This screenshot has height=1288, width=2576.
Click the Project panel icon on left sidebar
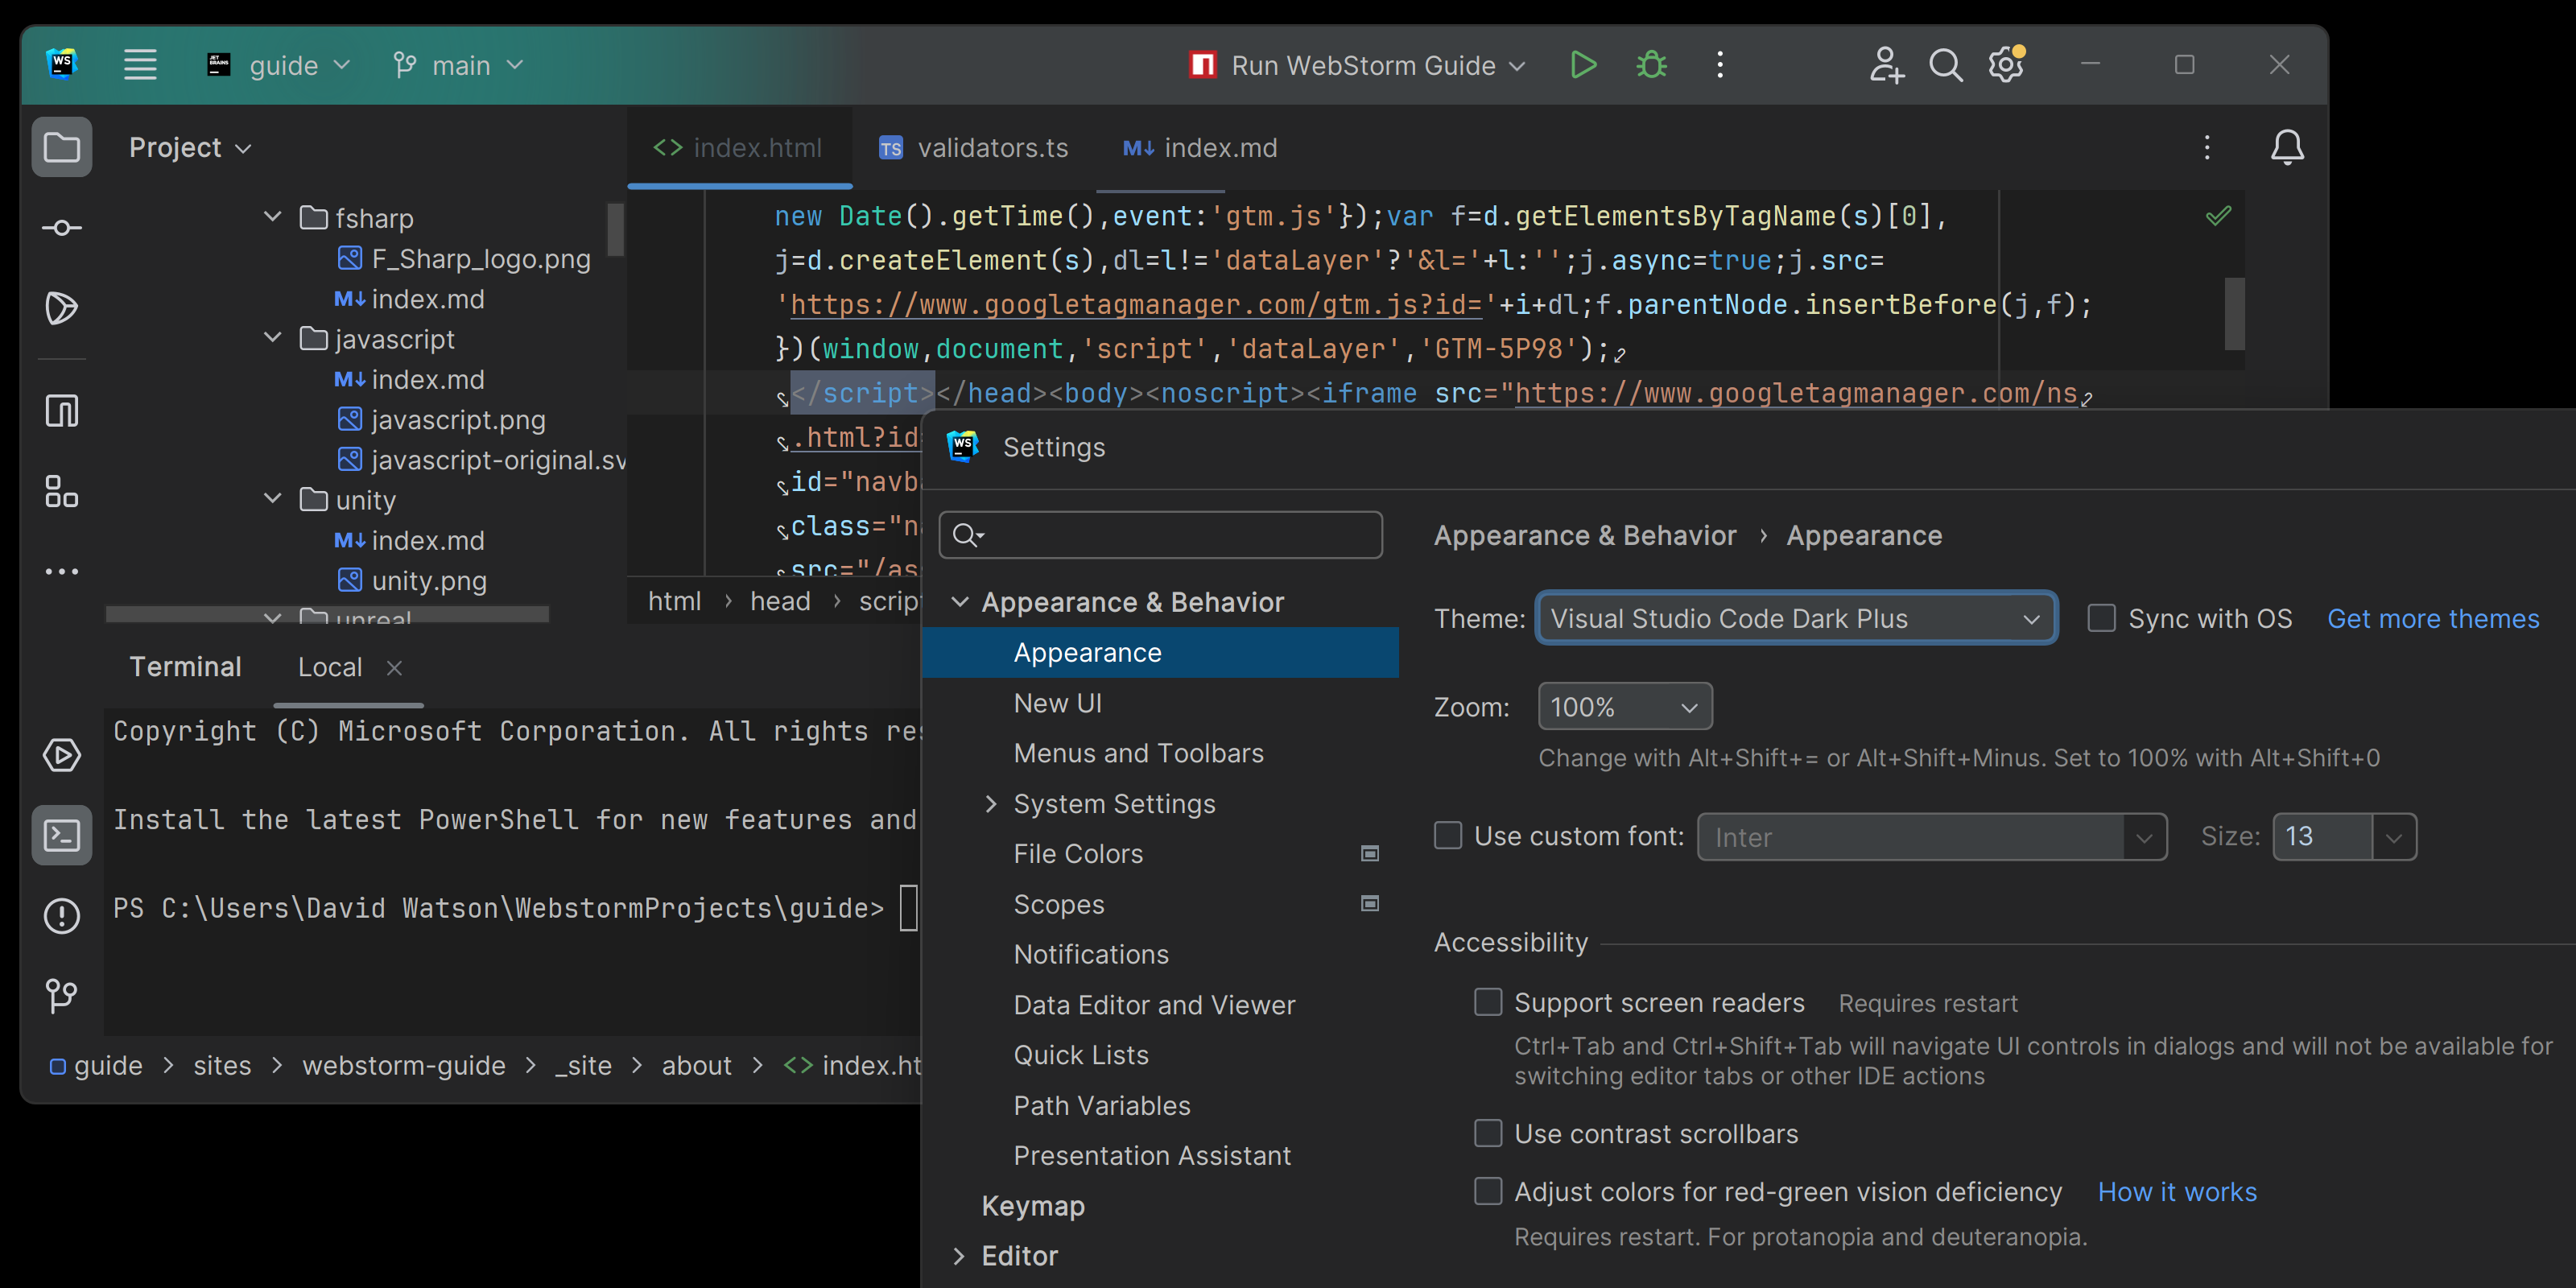(61, 147)
